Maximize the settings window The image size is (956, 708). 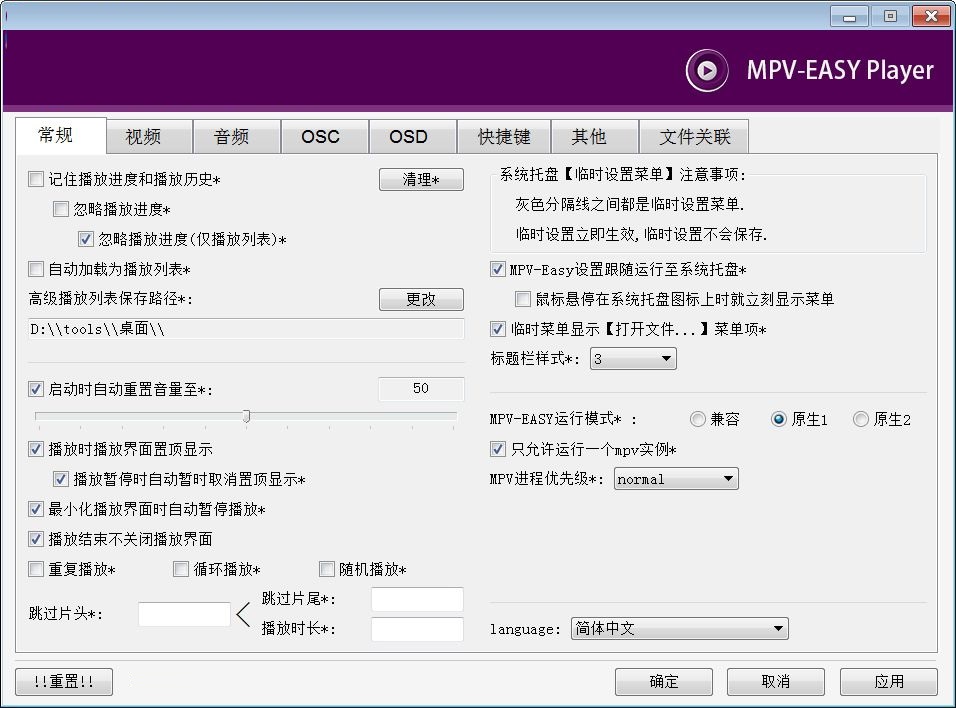point(890,16)
